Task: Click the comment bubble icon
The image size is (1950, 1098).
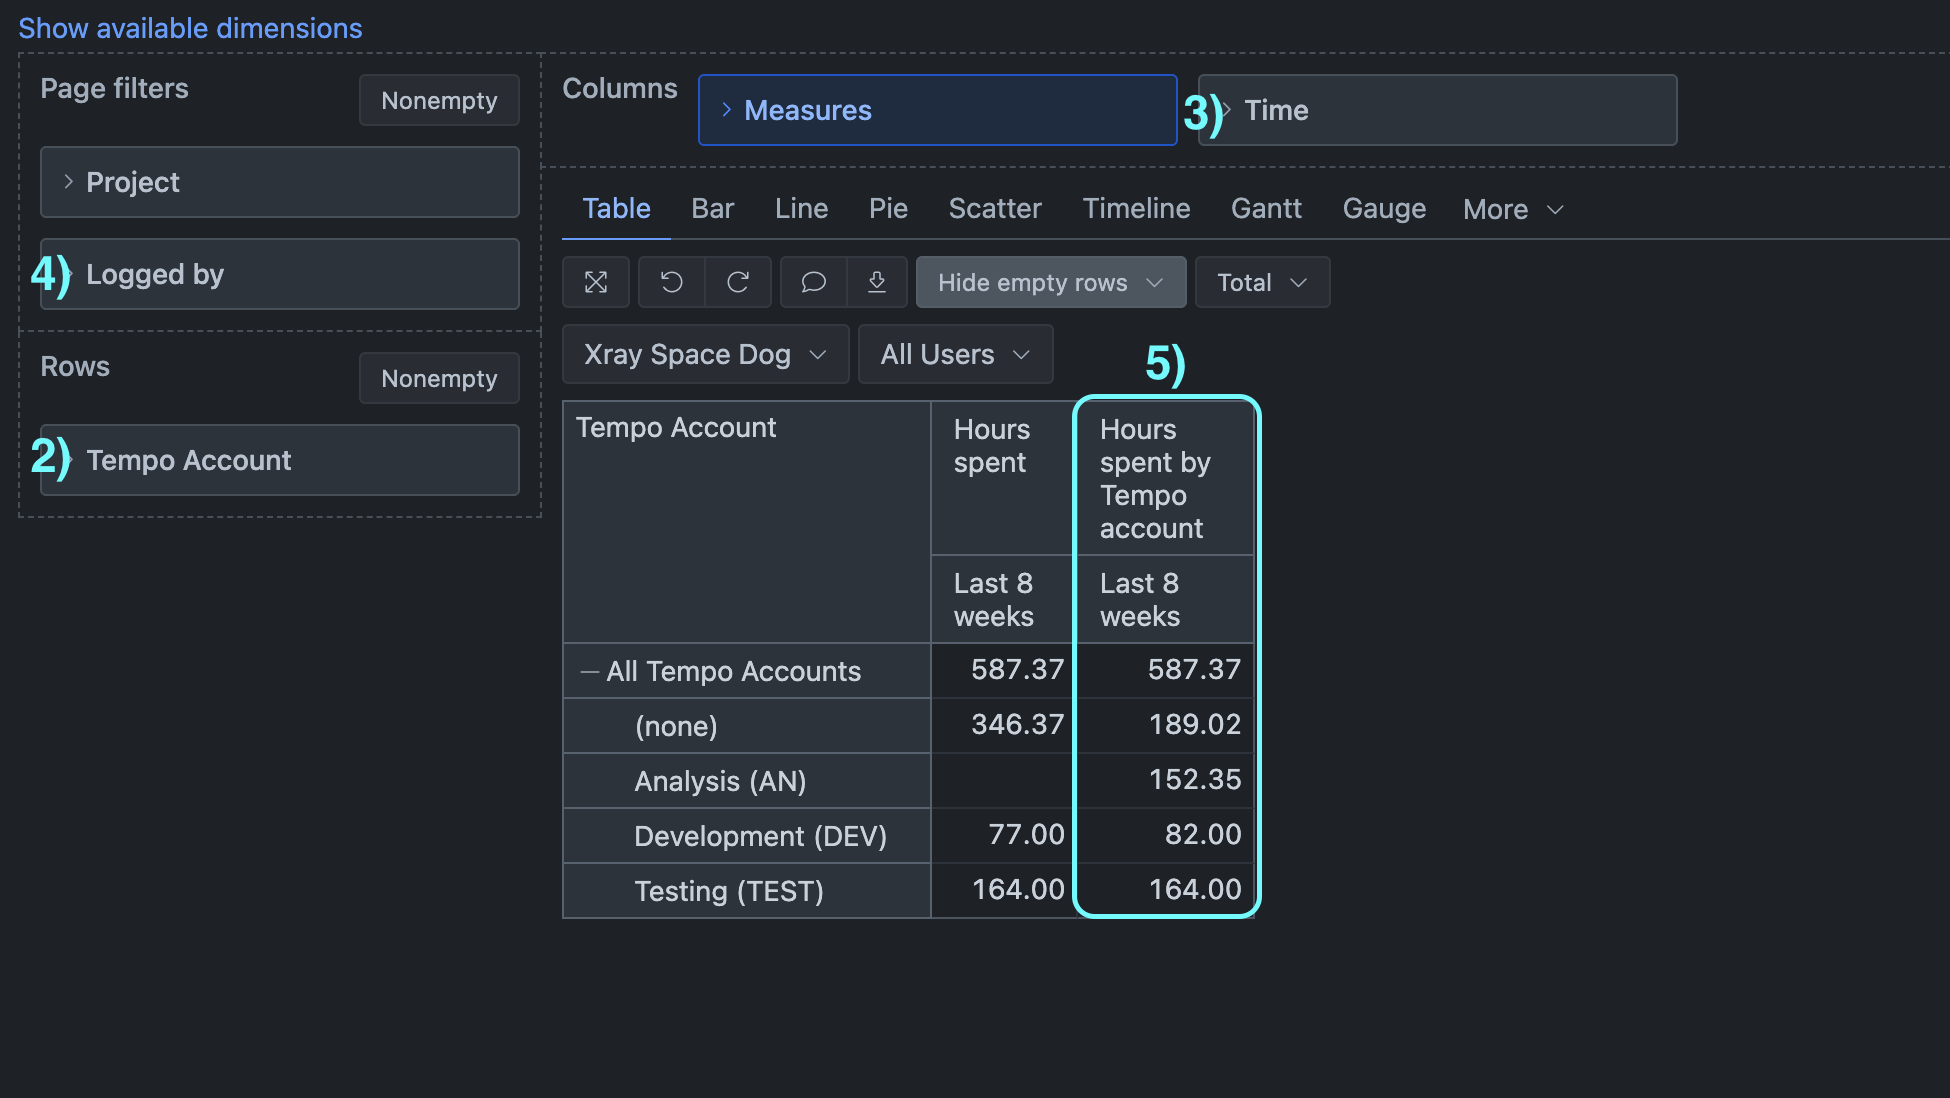Action: pos(814,282)
